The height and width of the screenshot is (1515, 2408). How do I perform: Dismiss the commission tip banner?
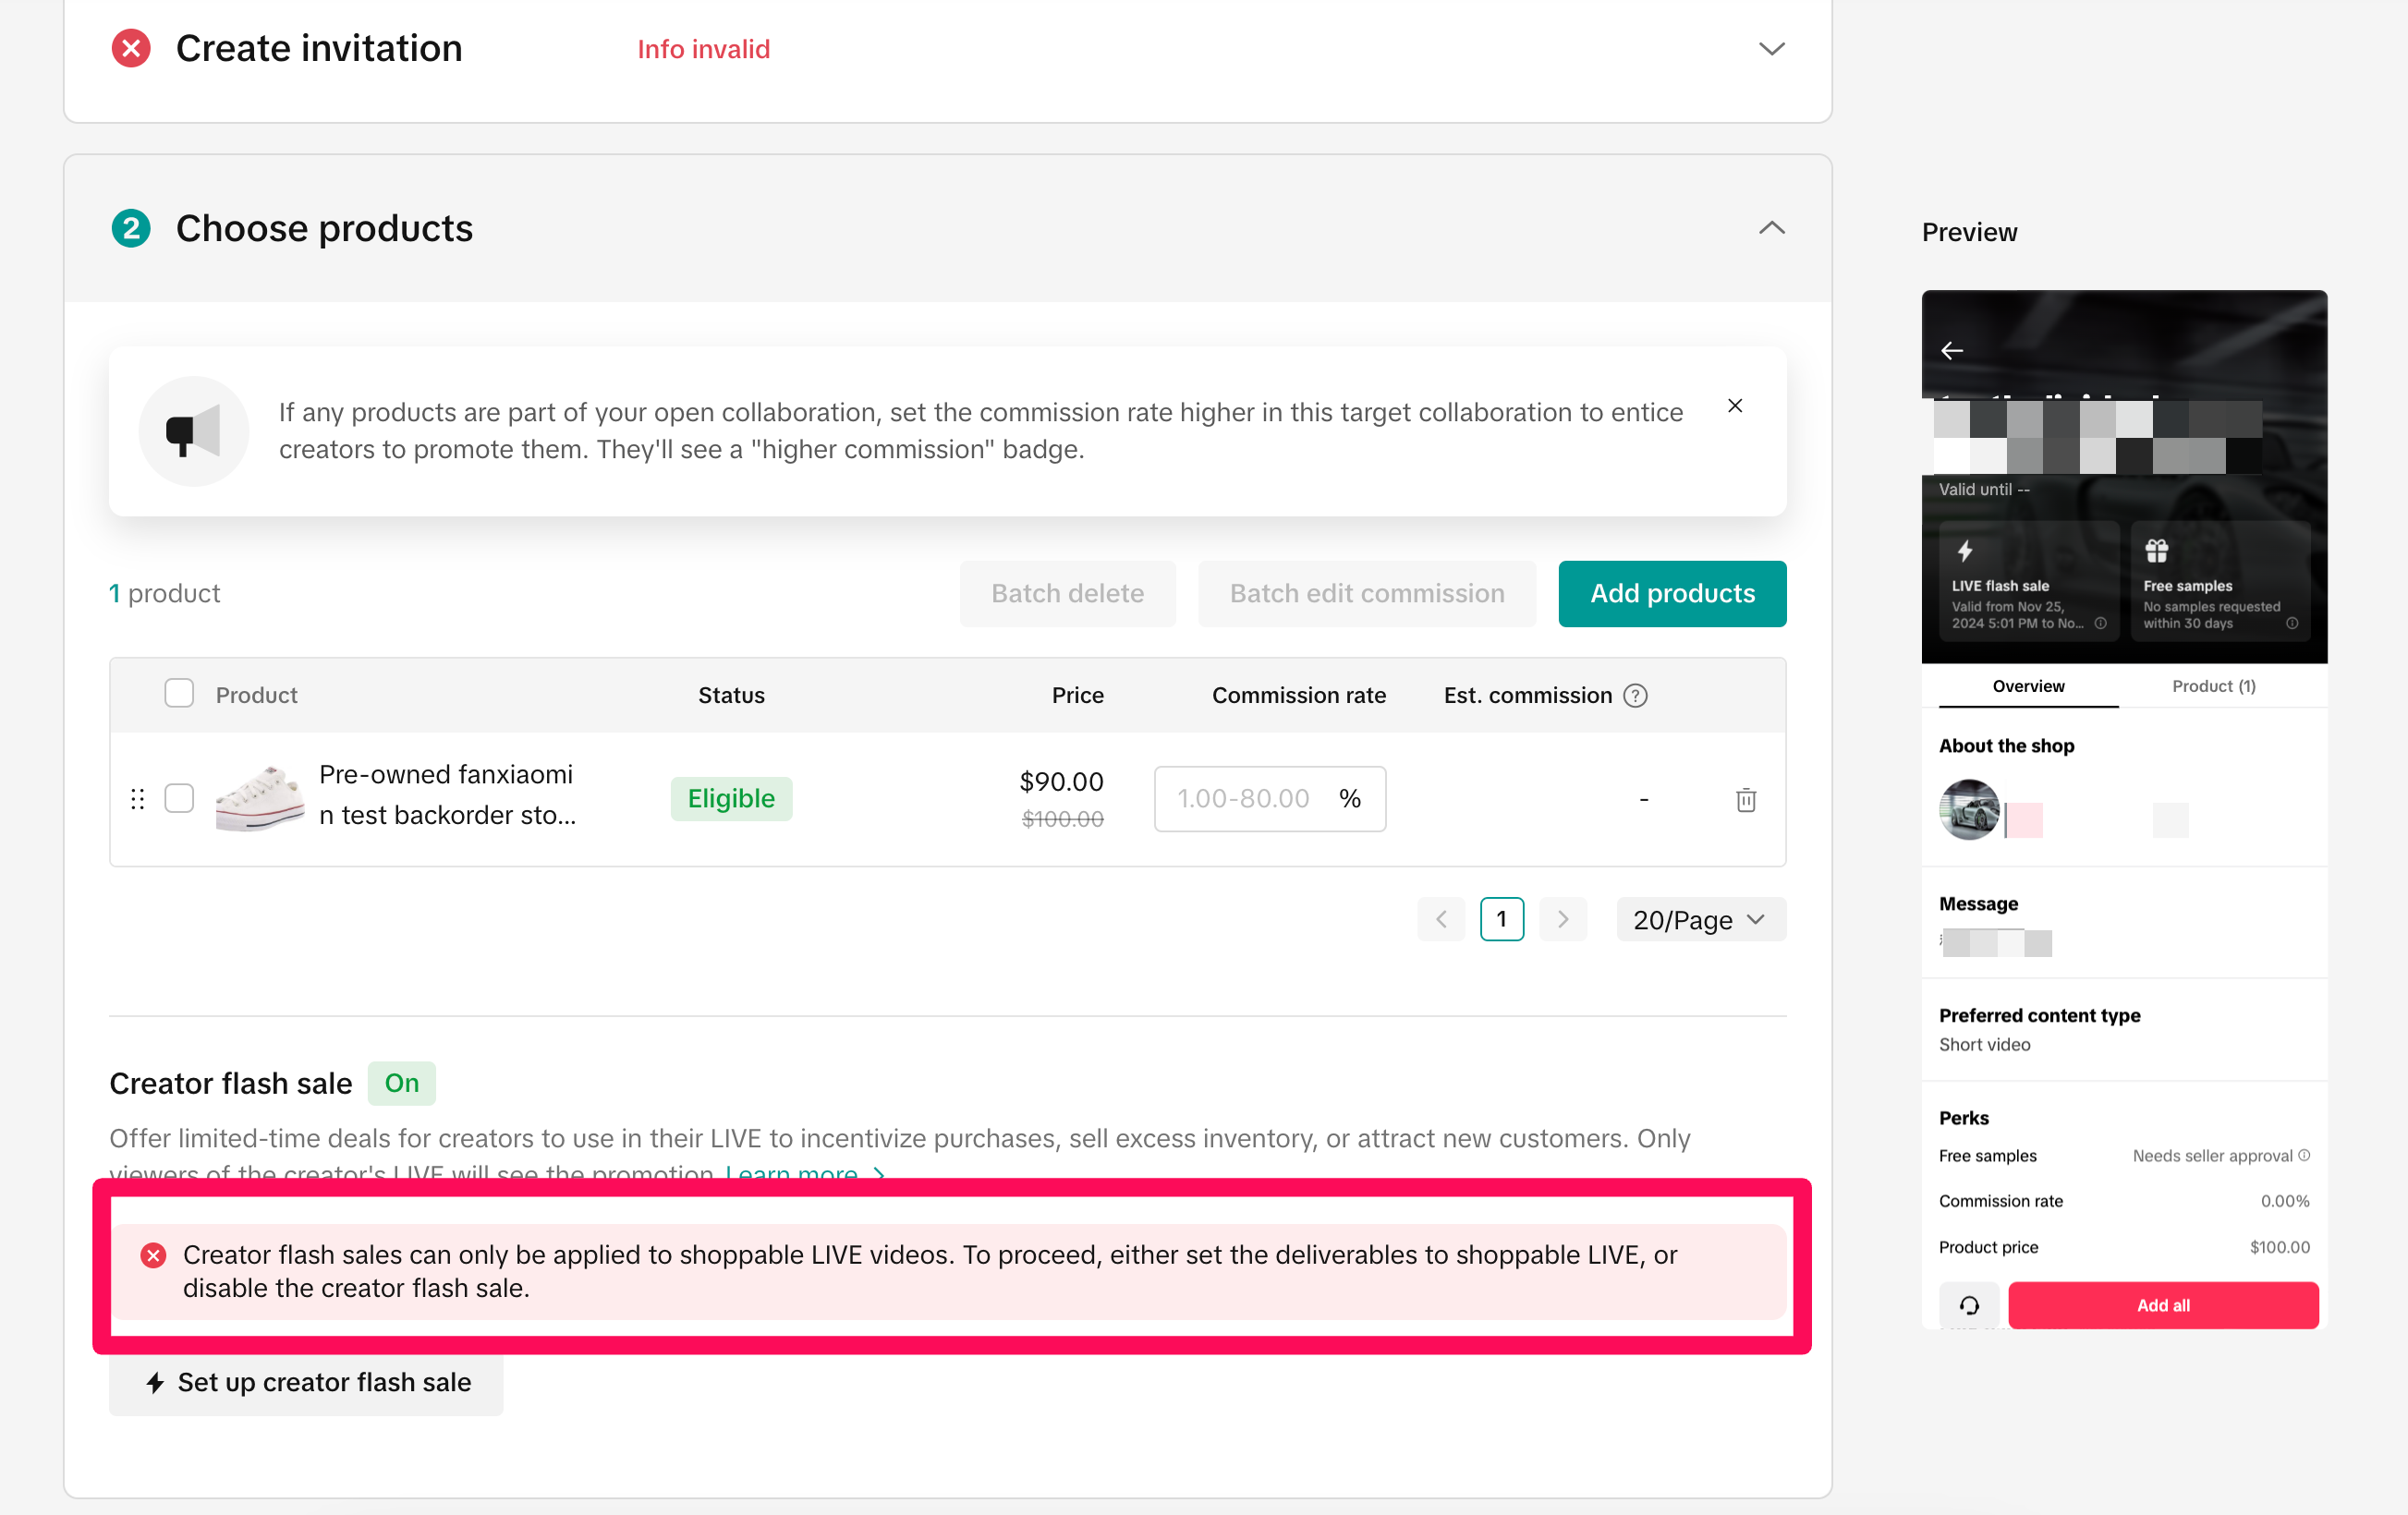1735,406
